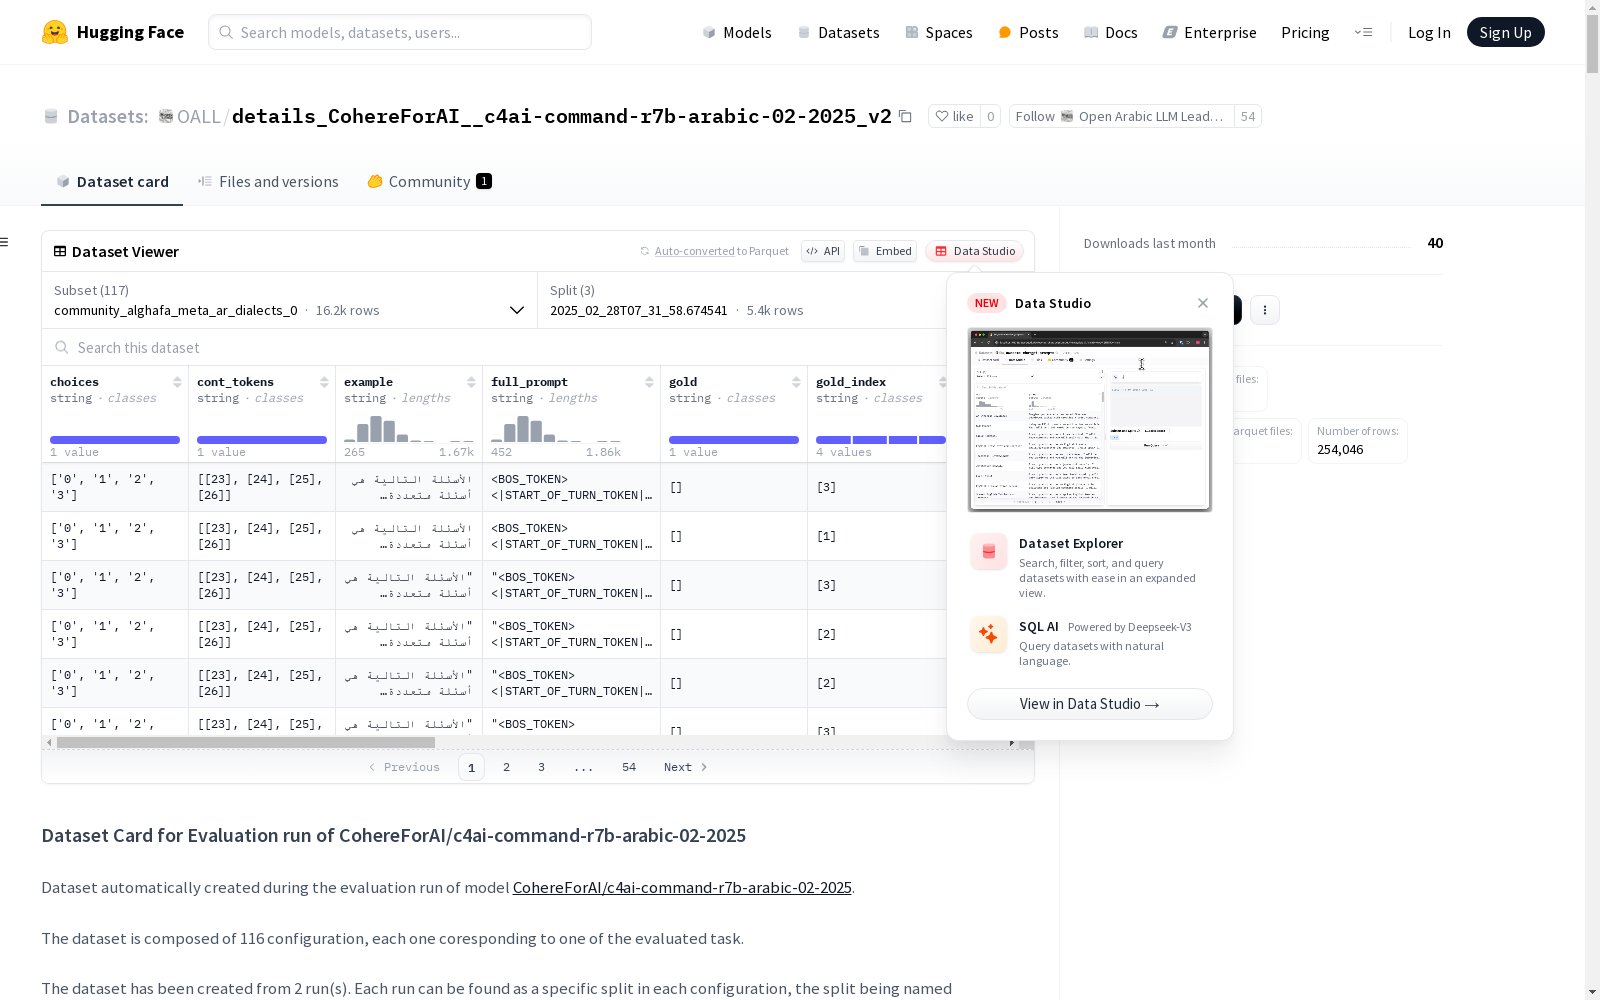This screenshot has width=1600, height=1000.
Task: Click the follower count 54
Action: pos(1248,116)
